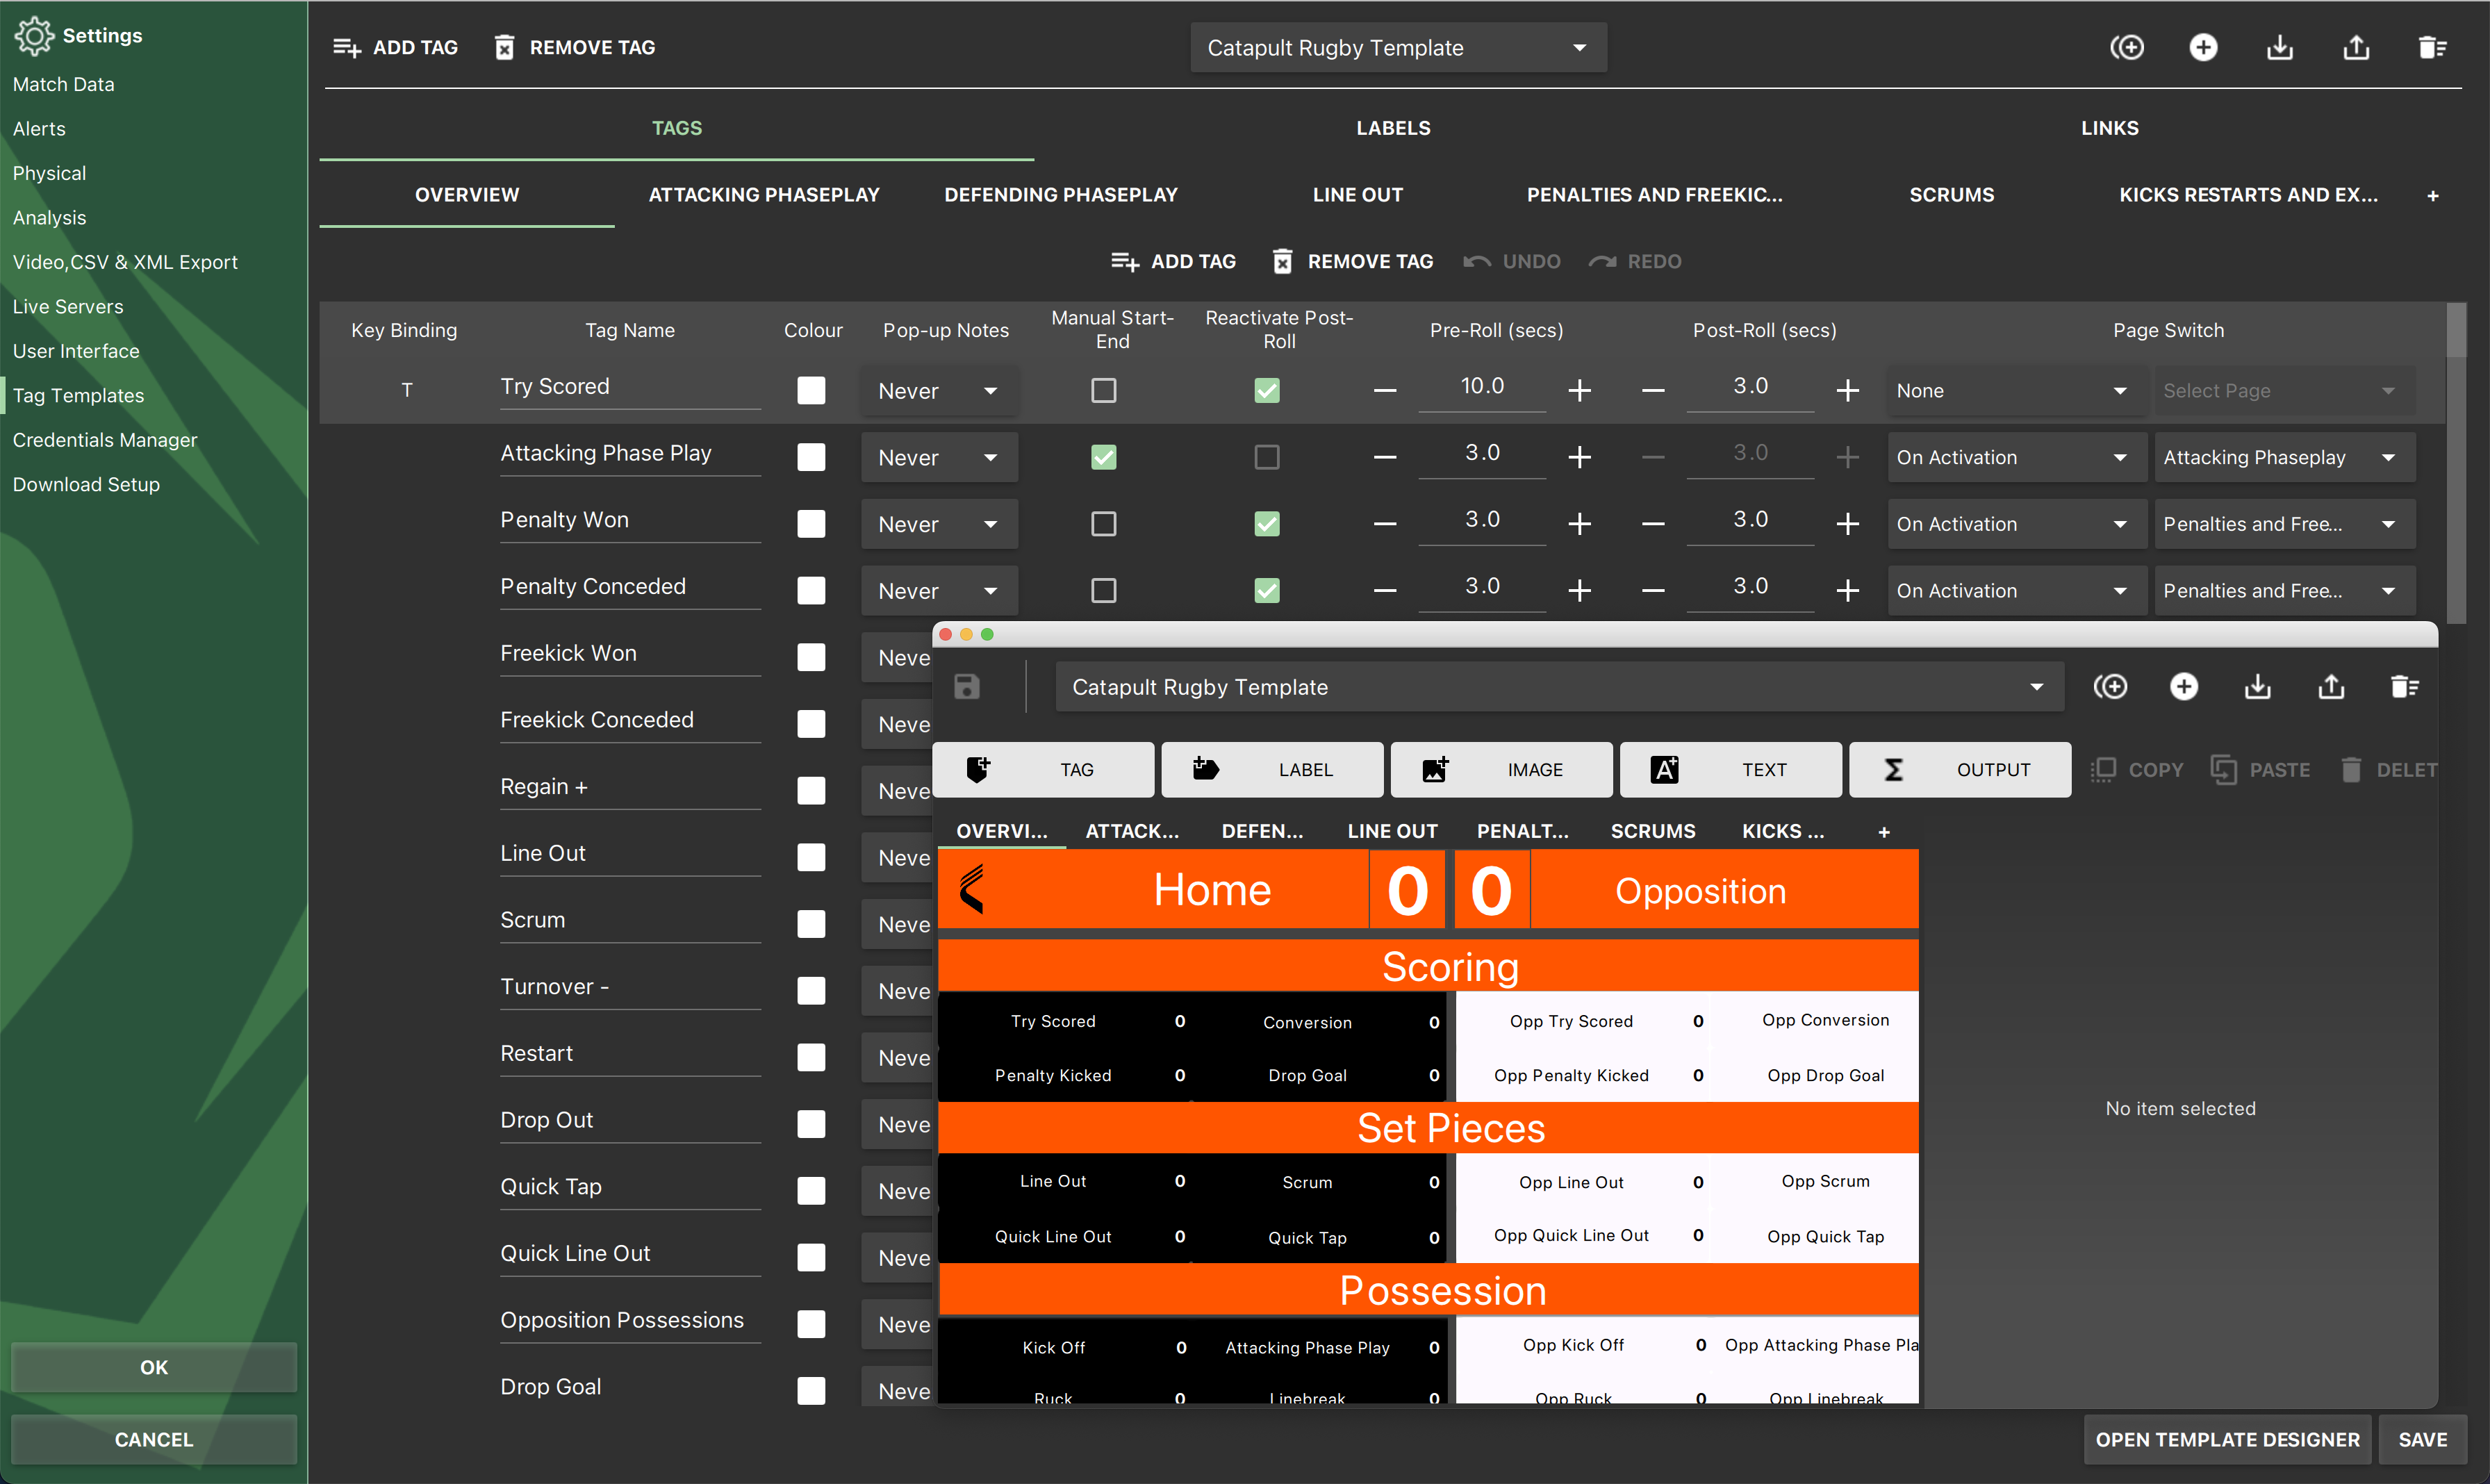Viewport: 2490px width, 1484px height.
Task: Click the Copy icon in template designer
Action: (2105, 770)
